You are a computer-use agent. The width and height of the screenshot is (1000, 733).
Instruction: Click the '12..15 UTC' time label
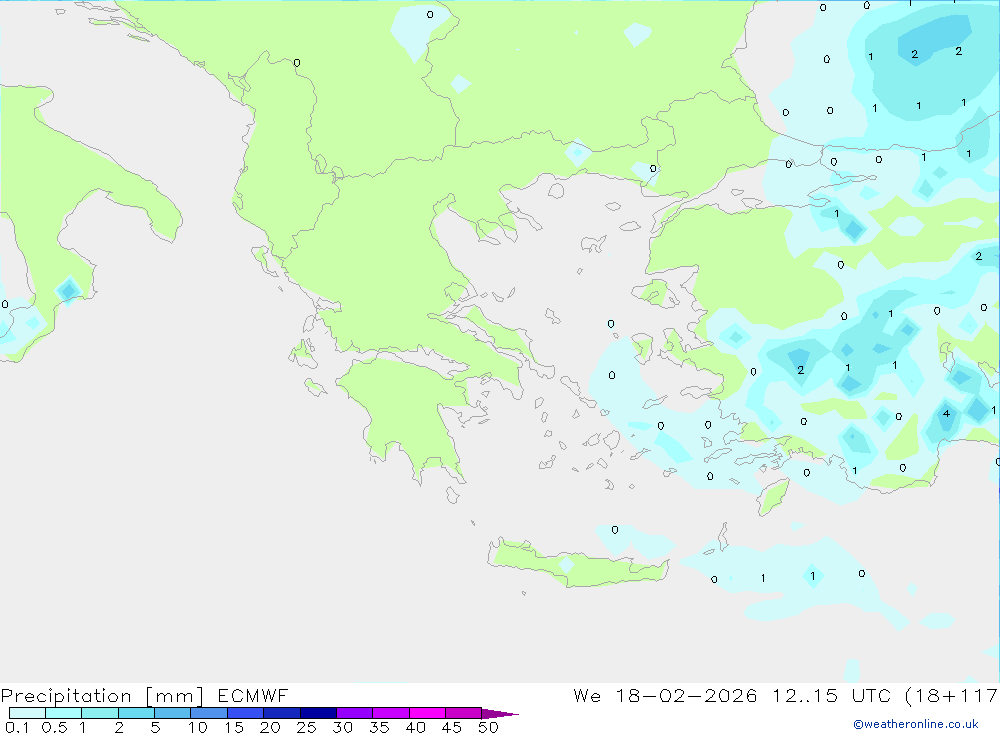click(831, 695)
